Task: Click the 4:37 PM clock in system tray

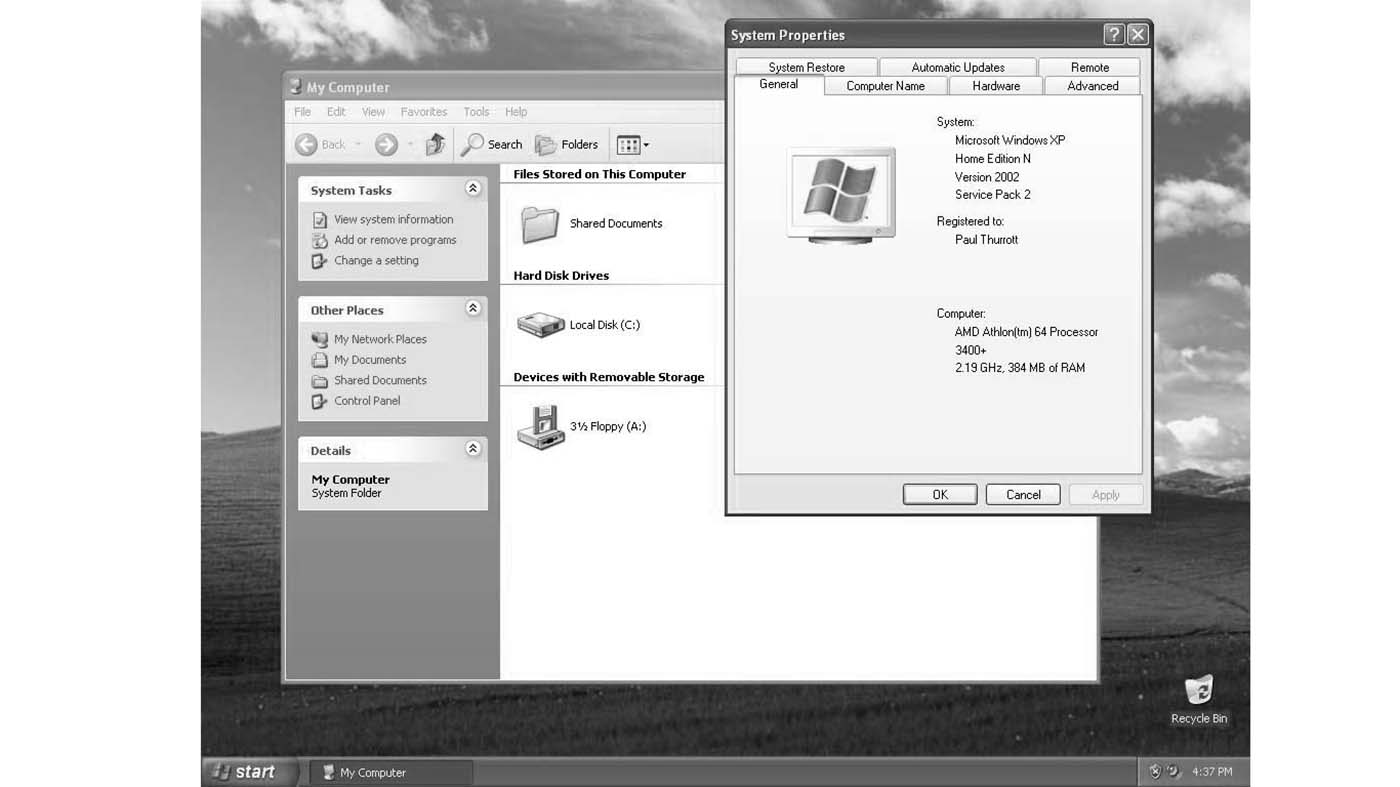Action: click(x=1212, y=772)
